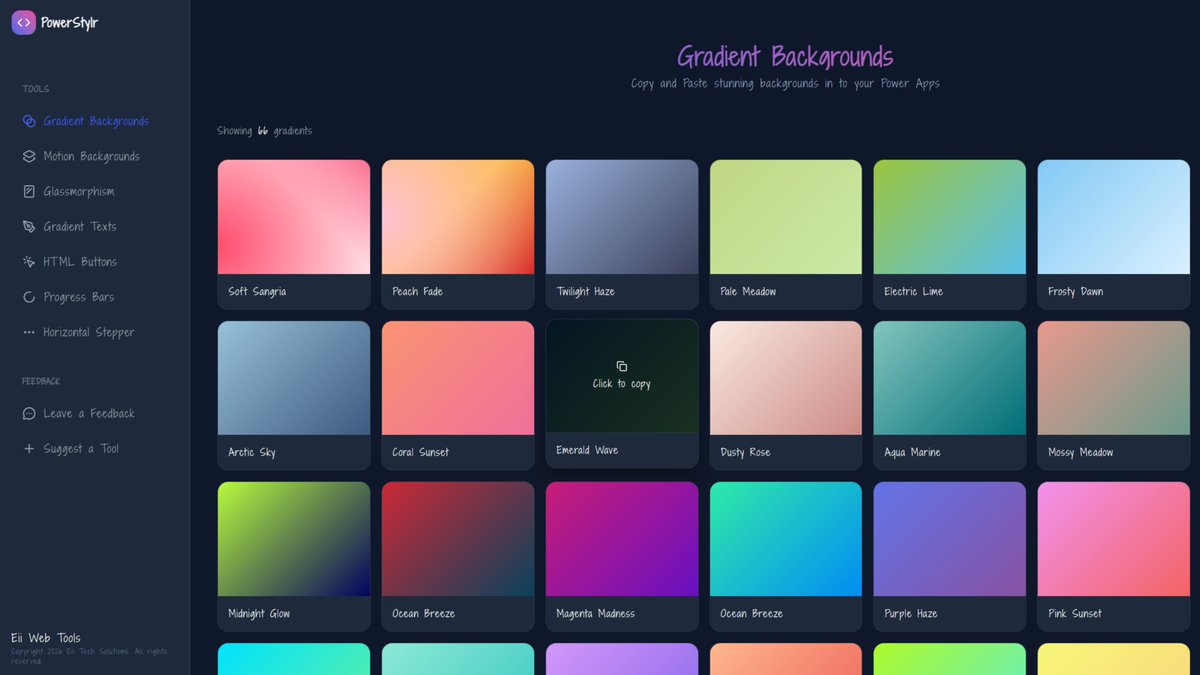Click the Soft Sangria label
This screenshot has width=1200, height=675.
pyautogui.click(x=257, y=292)
